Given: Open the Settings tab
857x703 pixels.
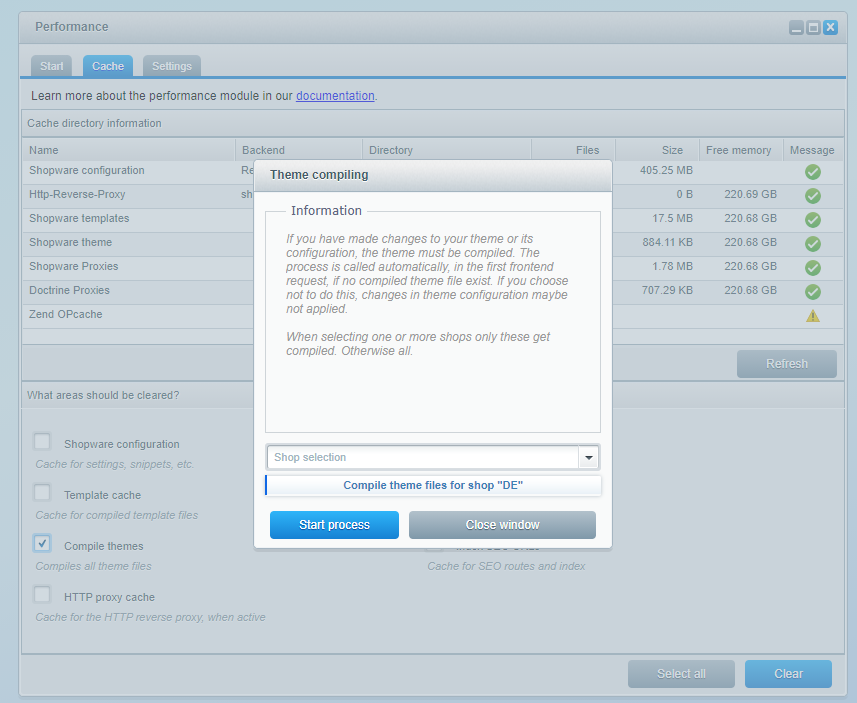Looking at the screenshot, I should coord(172,66).
